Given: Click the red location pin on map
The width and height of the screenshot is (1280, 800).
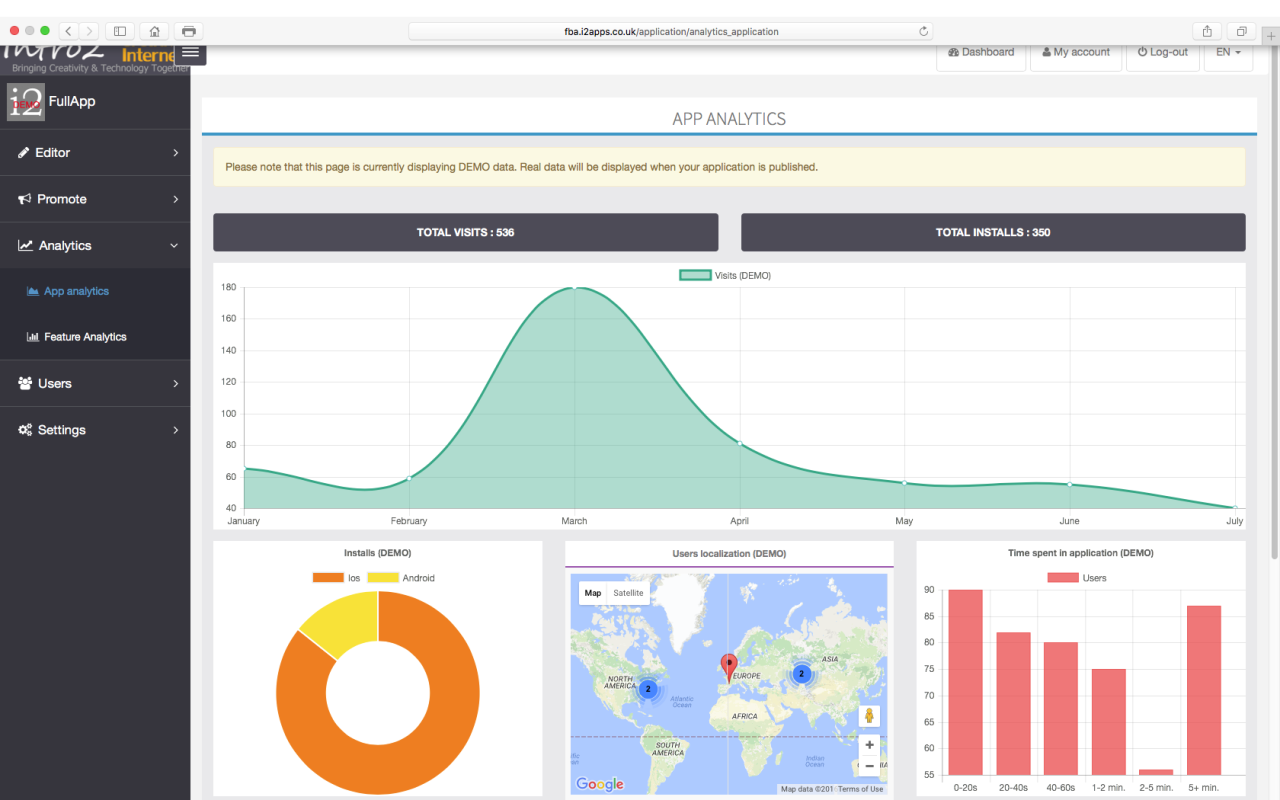Looking at the screenshot, I should click(x=729, y=666).
